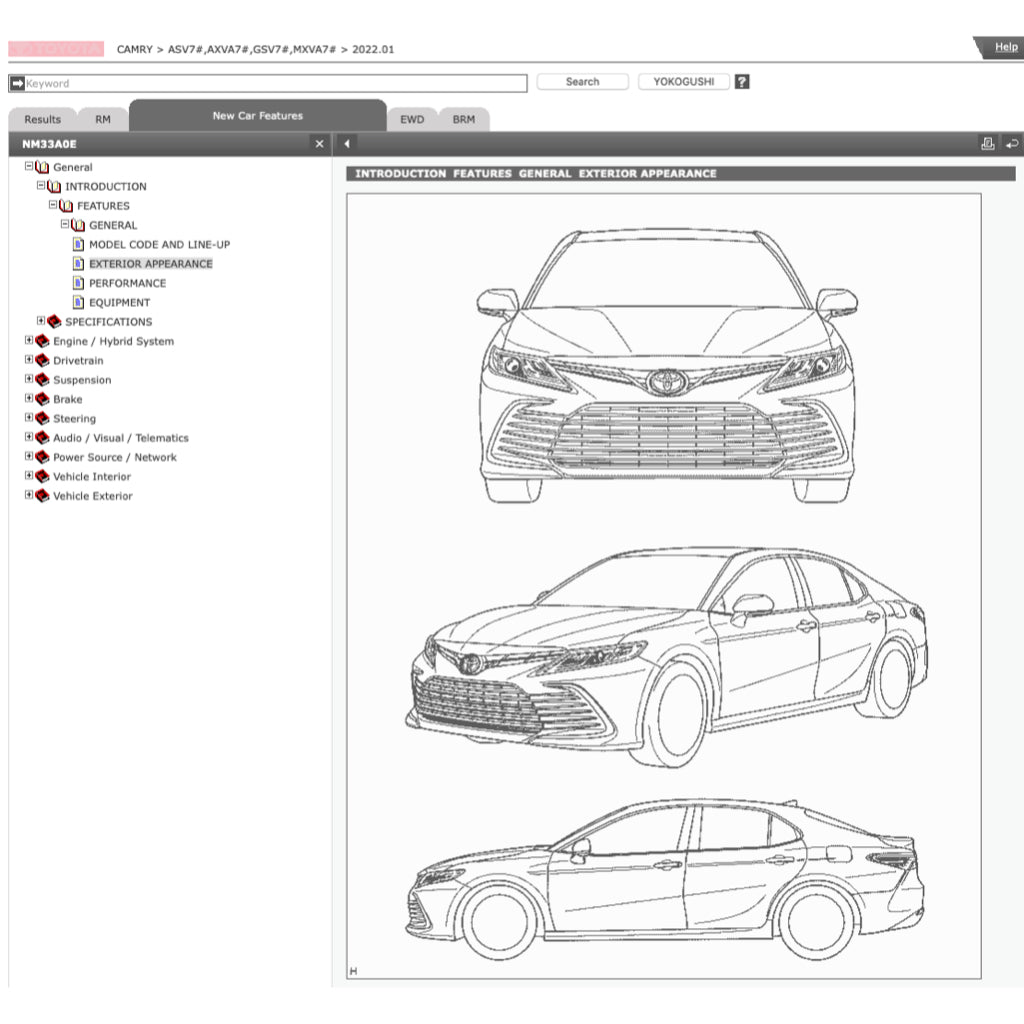
Task: Click the arrow icon beside Keyword field
Action: point(17,84)
